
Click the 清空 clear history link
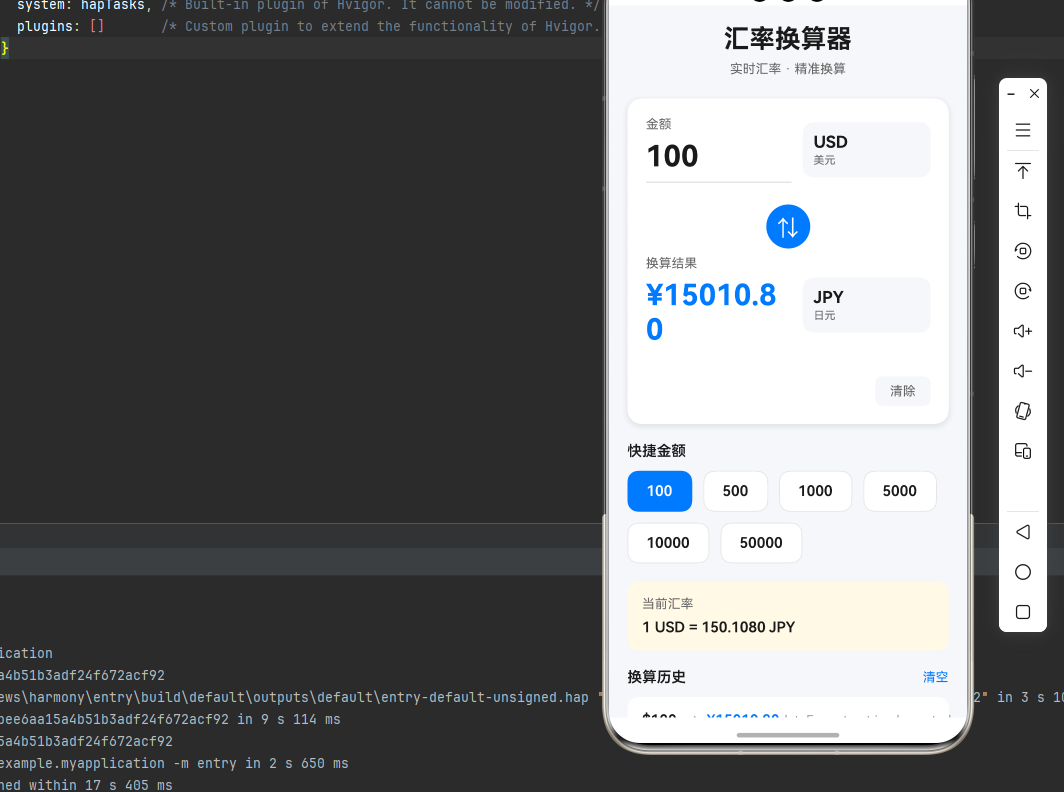935,677
